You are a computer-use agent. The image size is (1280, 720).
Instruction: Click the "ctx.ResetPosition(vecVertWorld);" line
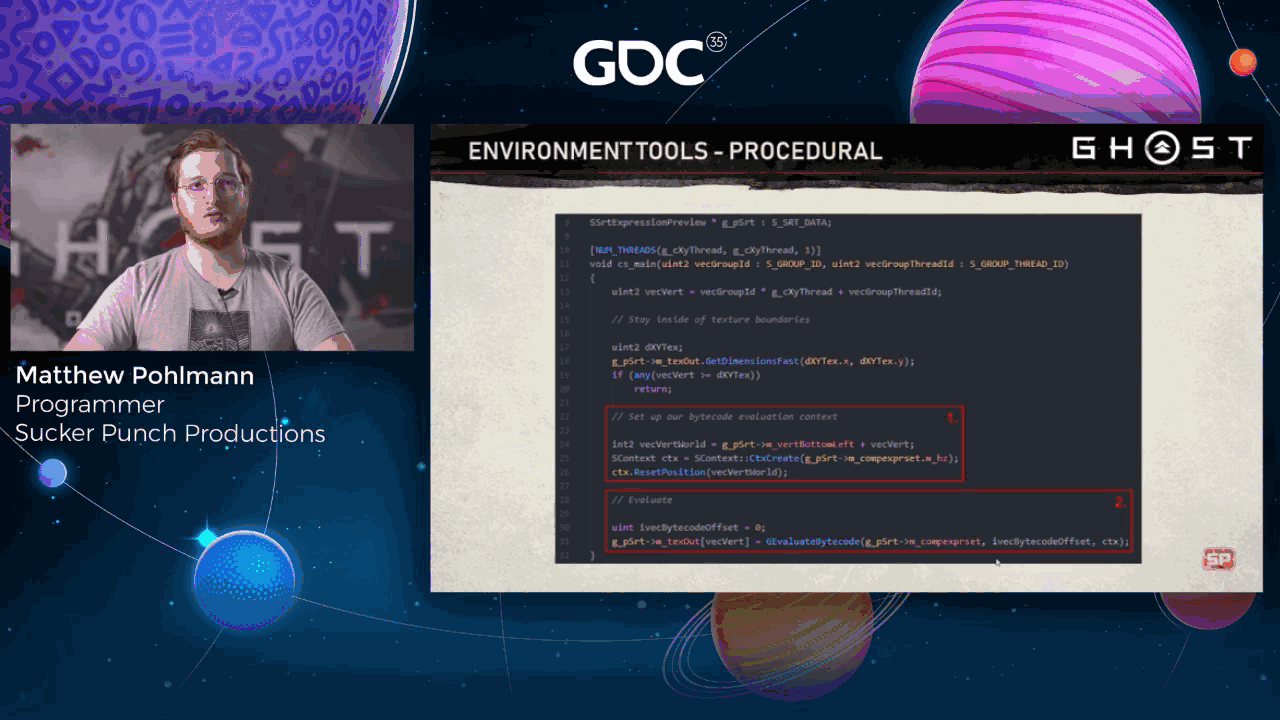click(x=700, y=472)
